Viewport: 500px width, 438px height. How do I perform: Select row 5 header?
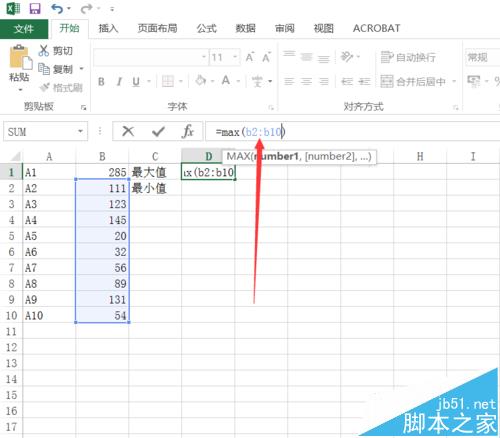(x=11, y=236)
